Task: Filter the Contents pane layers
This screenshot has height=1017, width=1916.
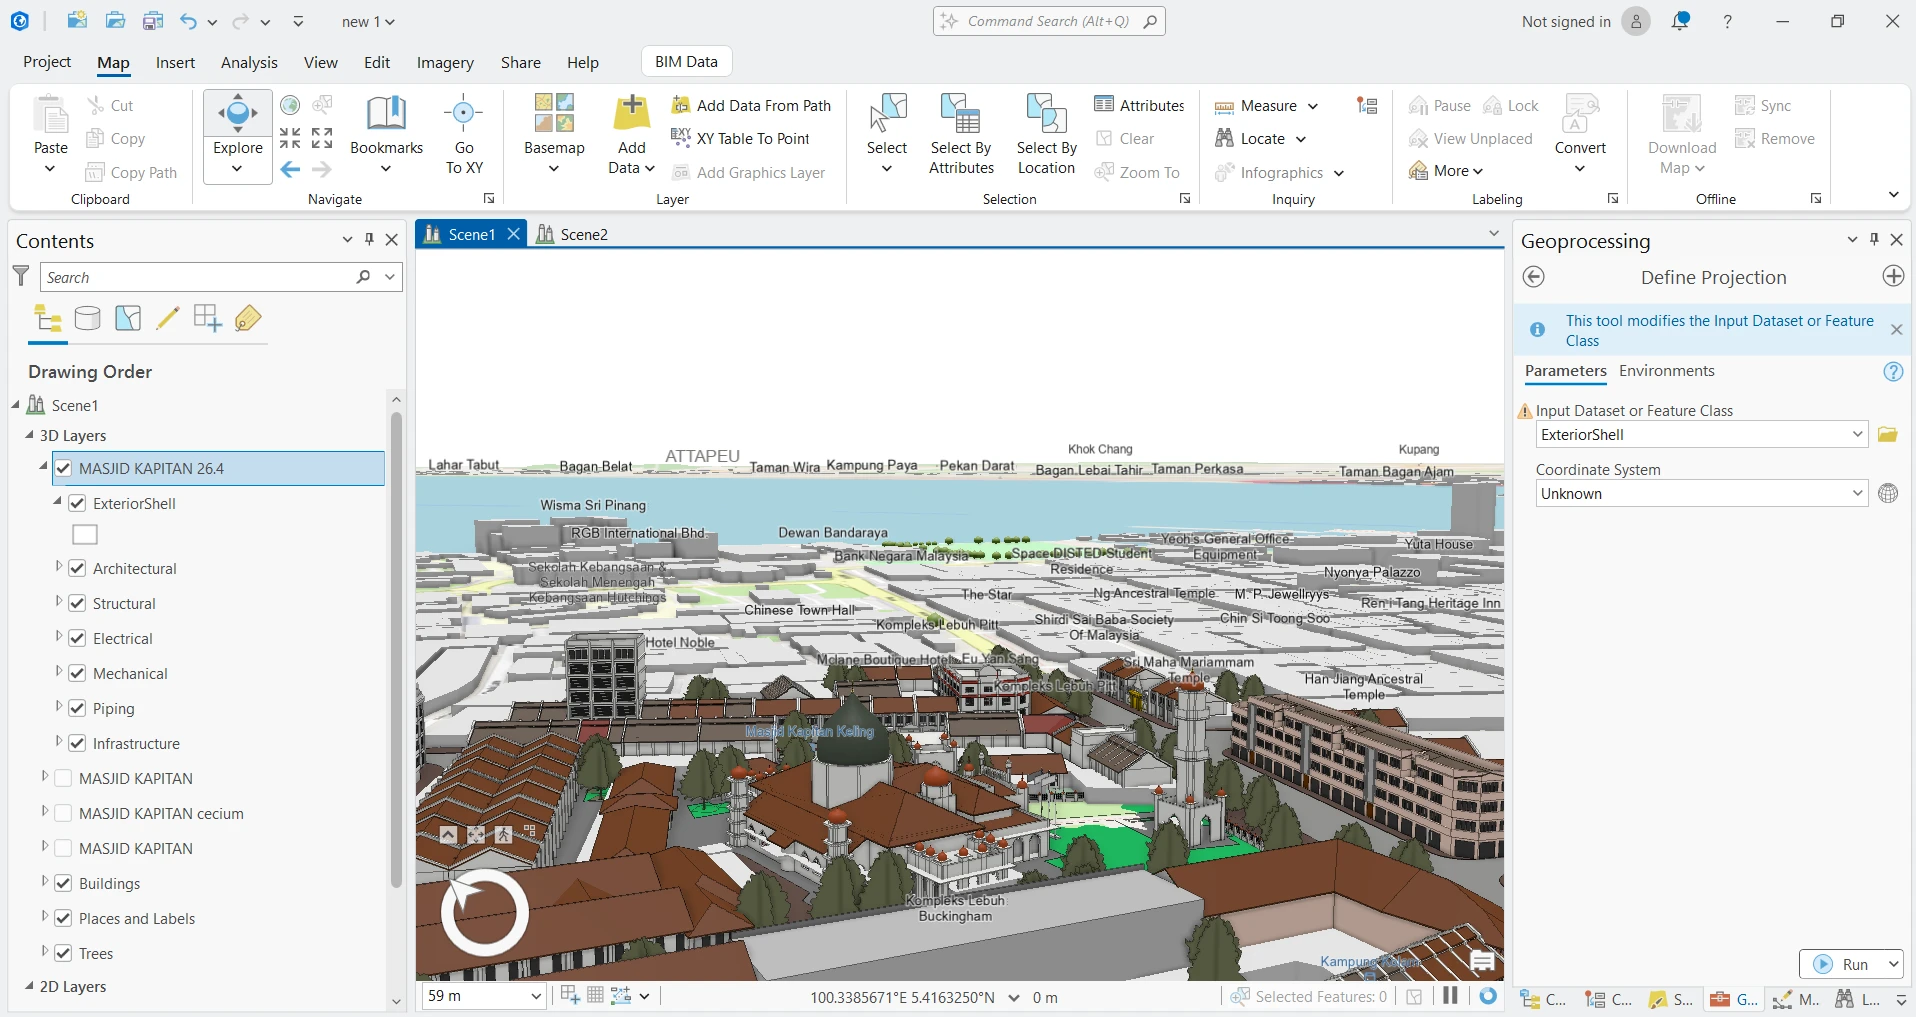Action: click(21, 276)
